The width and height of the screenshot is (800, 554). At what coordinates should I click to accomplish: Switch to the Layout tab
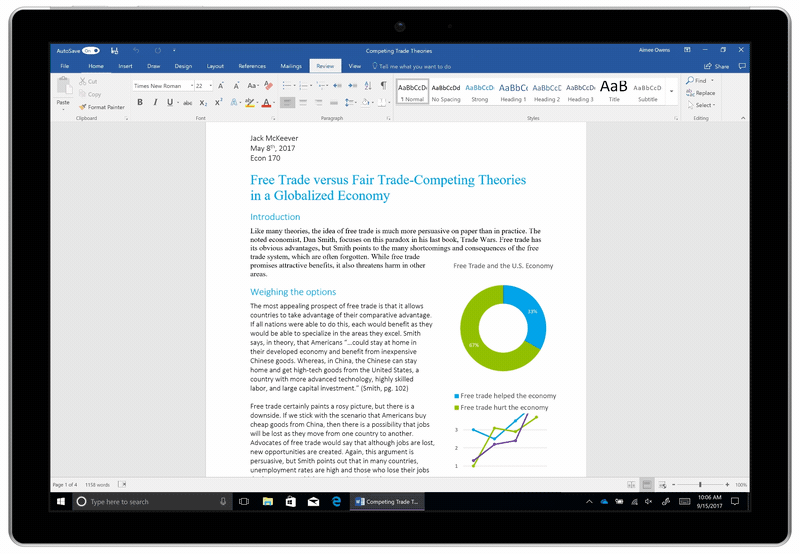pos(215,66)
